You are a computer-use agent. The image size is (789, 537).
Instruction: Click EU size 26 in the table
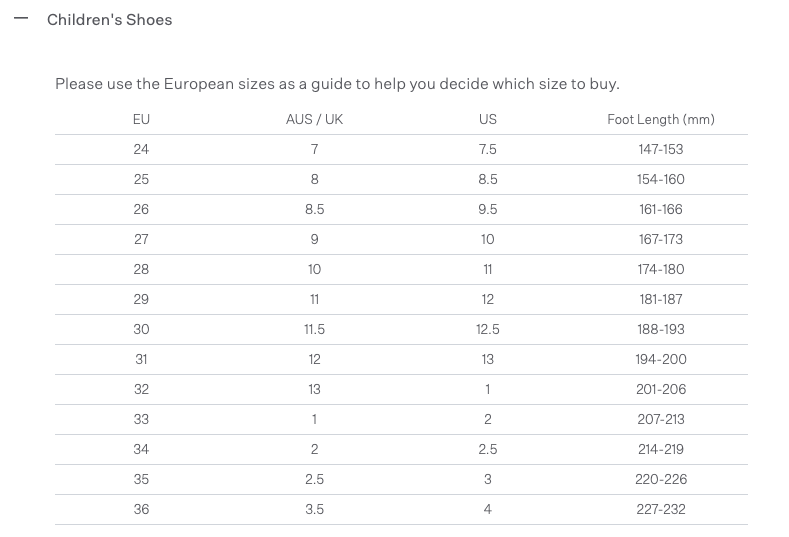click(141, 209)
